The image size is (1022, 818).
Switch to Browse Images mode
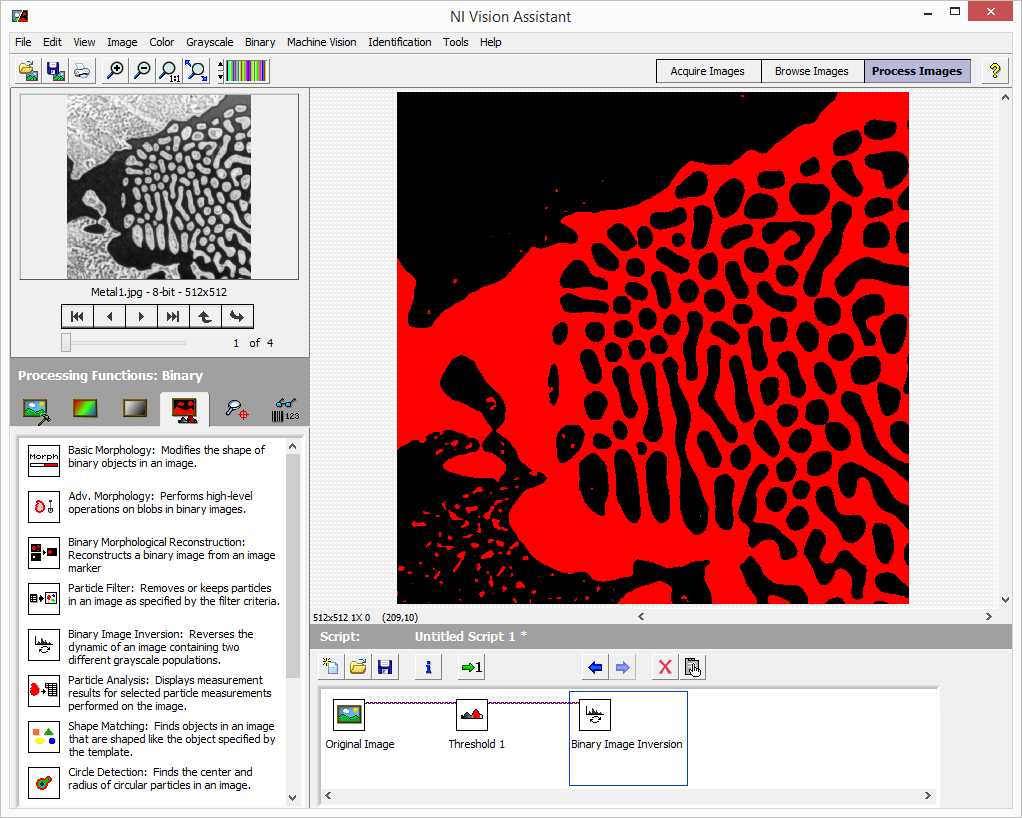point(812,71)
